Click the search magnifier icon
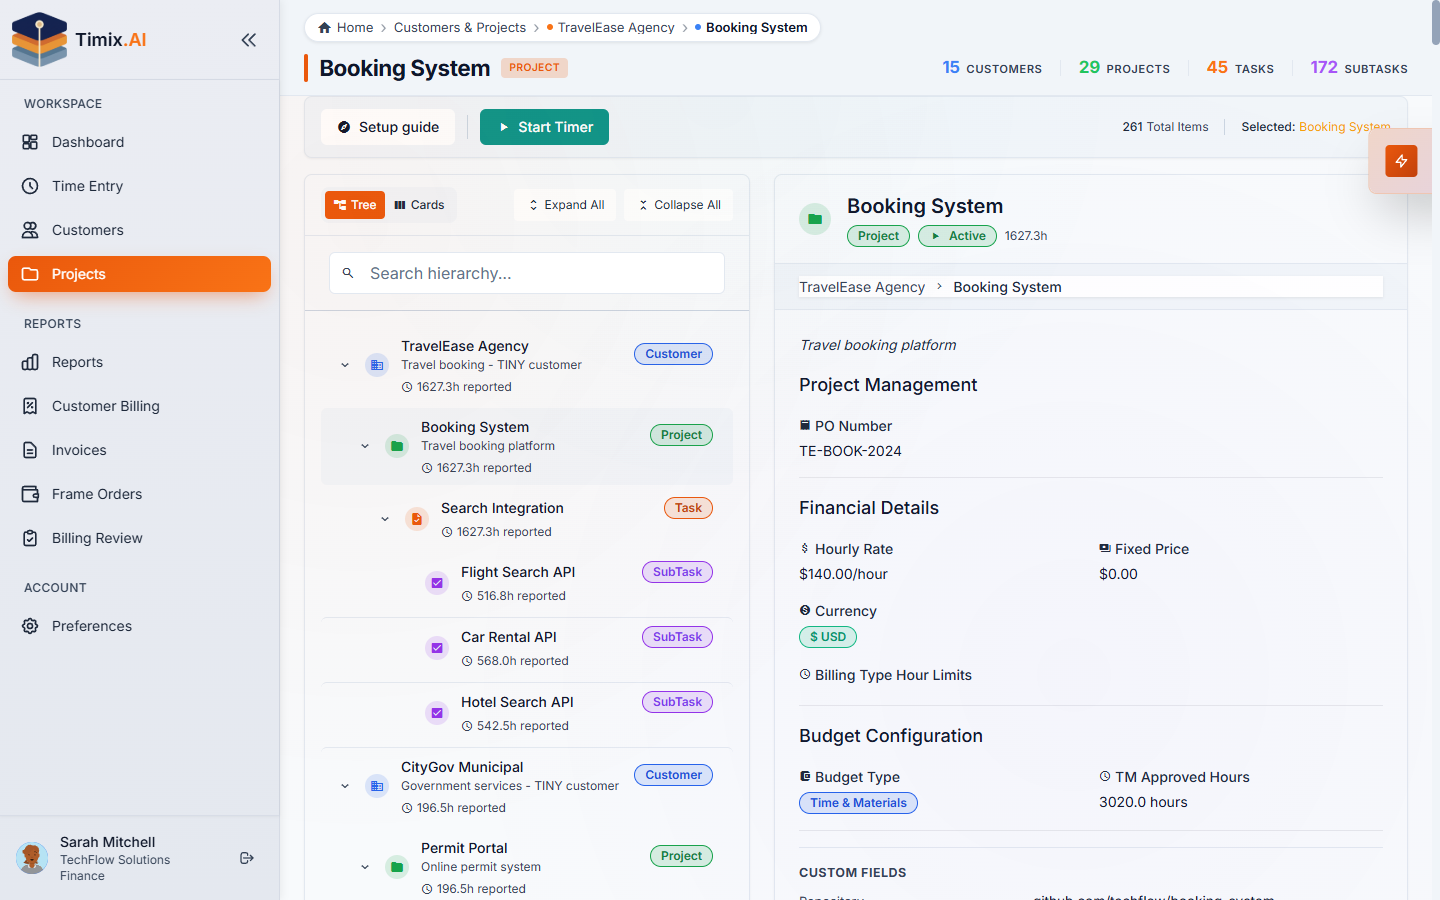1440x900 pixels. tap(348, 273)
